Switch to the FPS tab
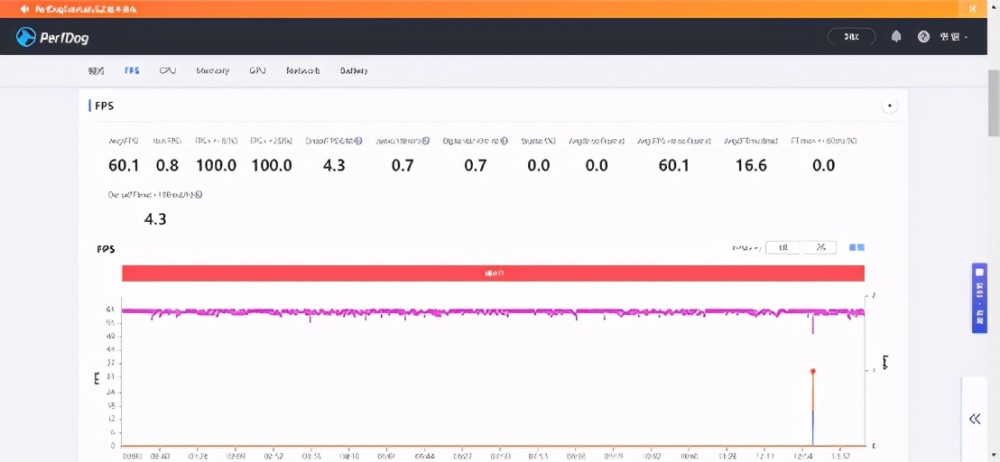Screen dimensions: 1000x462 pos(131,71)
